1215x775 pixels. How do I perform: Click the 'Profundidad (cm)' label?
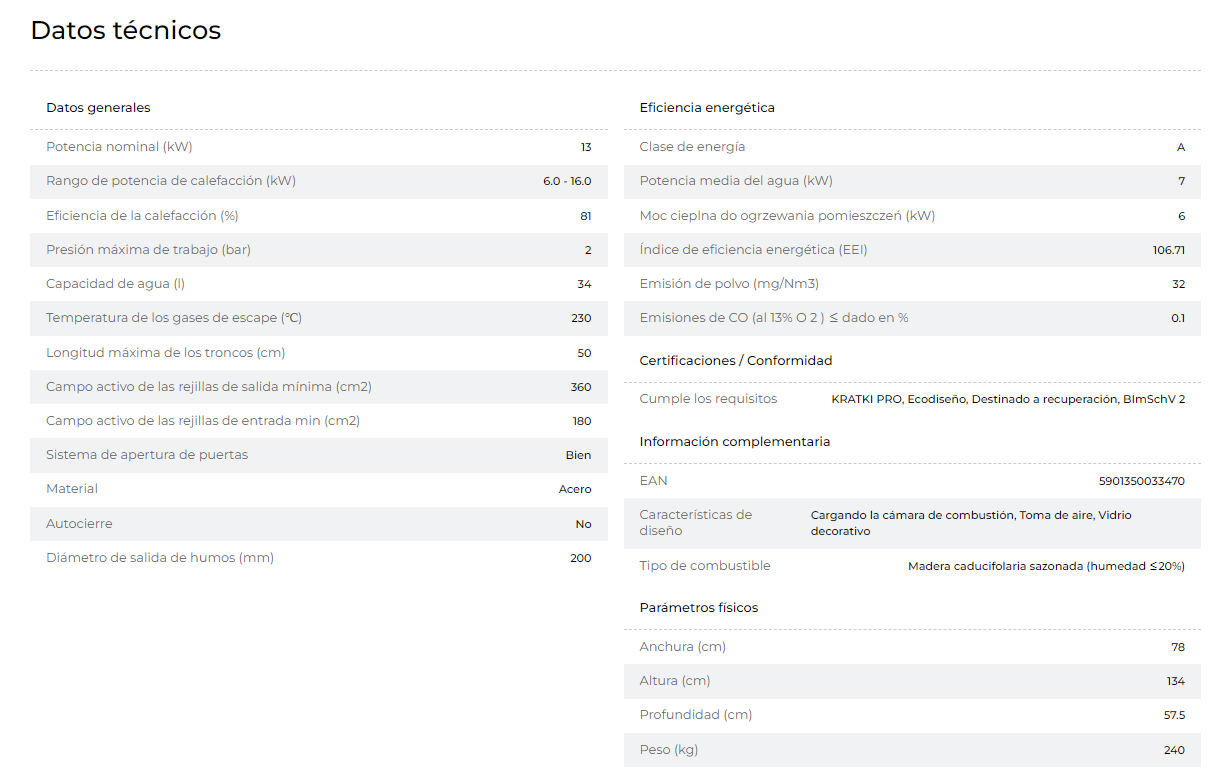tap(696, 715)
